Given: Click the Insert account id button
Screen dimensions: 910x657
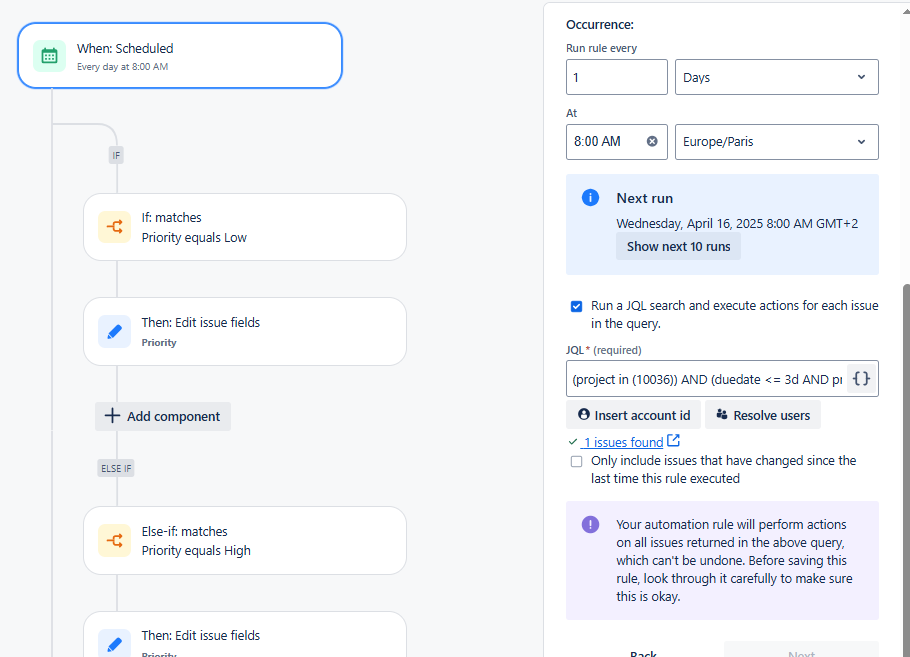Looking at the screenshot, I should click(634, 415).
